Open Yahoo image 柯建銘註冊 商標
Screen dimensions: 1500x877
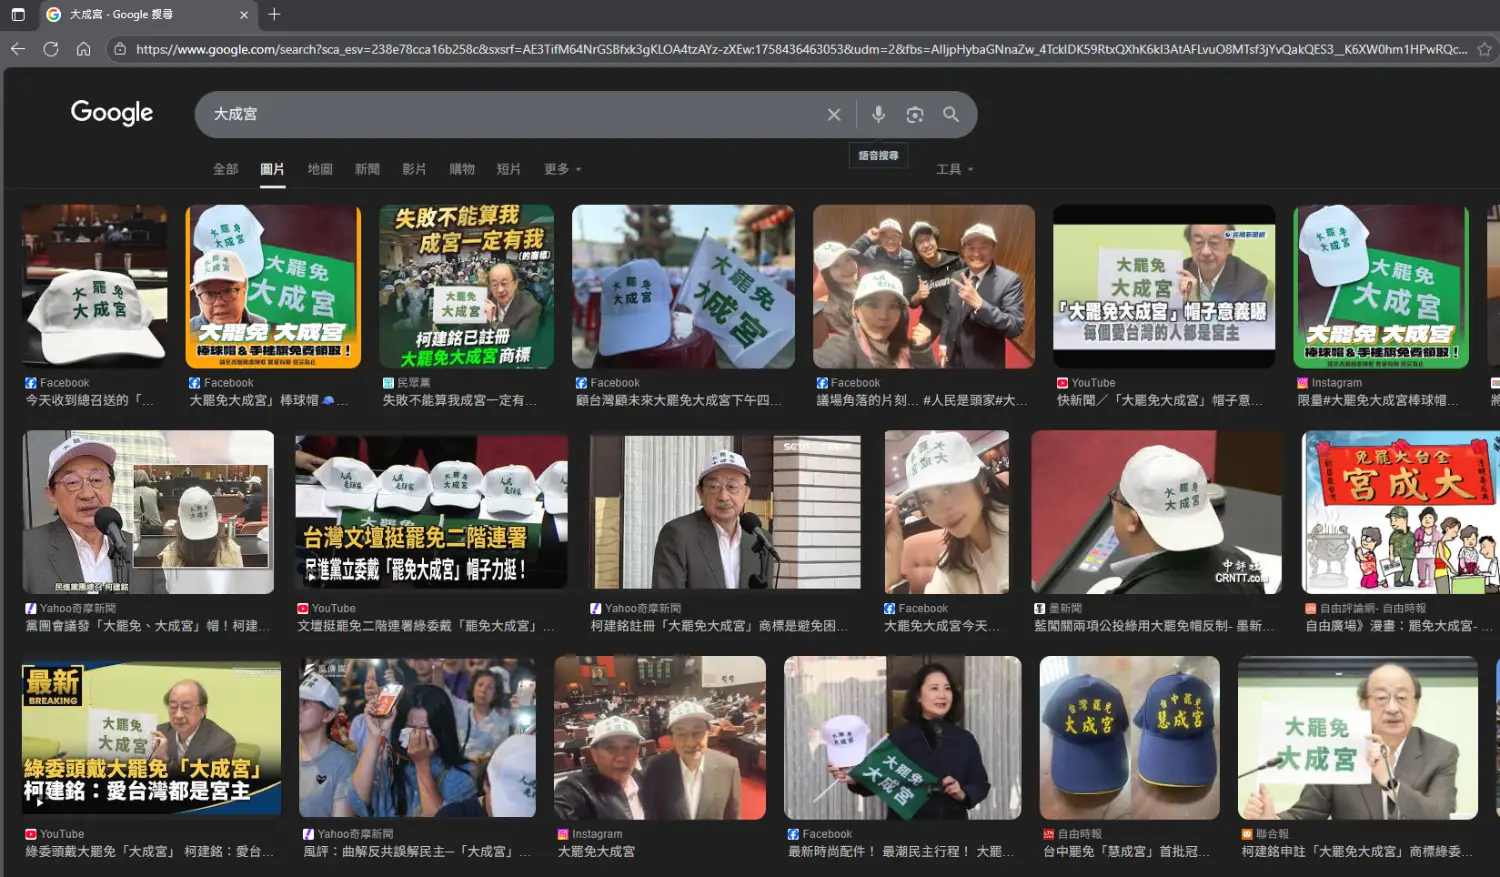(x=725, y=512)
